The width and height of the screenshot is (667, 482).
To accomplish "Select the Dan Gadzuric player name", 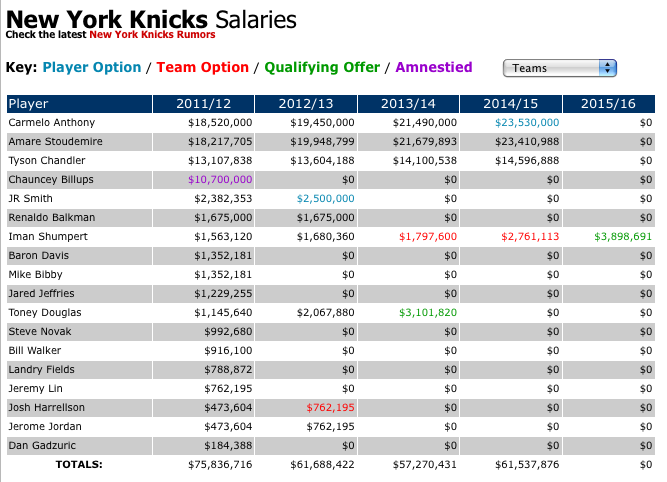I will coord(42,445).
